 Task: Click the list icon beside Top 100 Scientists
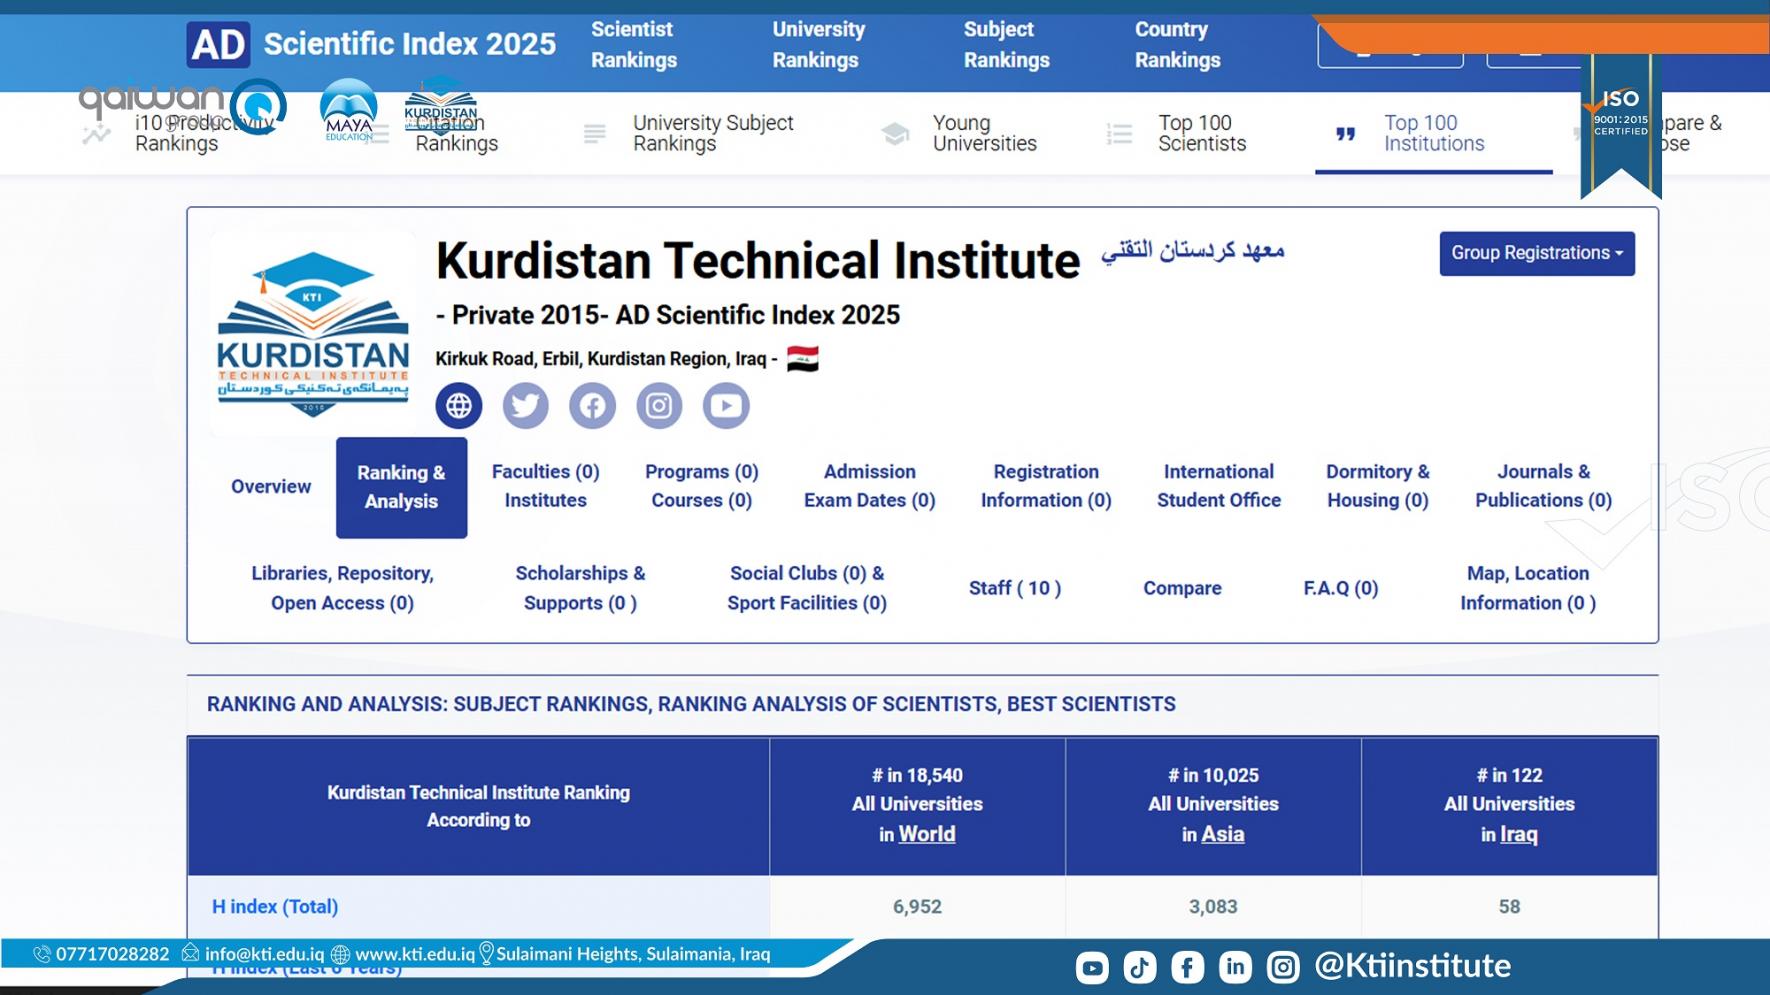(1120, 133)
